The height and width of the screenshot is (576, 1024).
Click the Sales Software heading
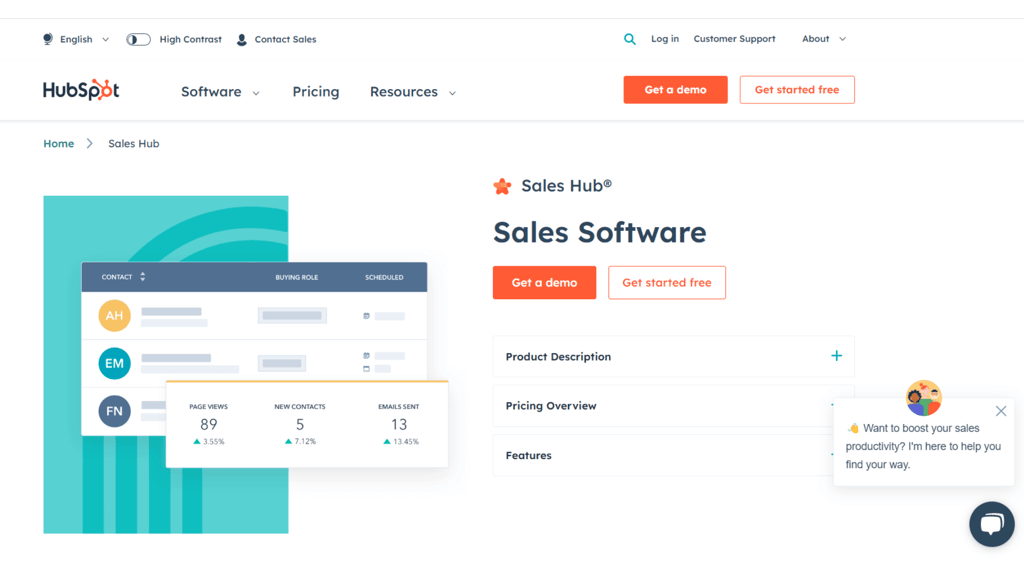[x=600, y=232]
